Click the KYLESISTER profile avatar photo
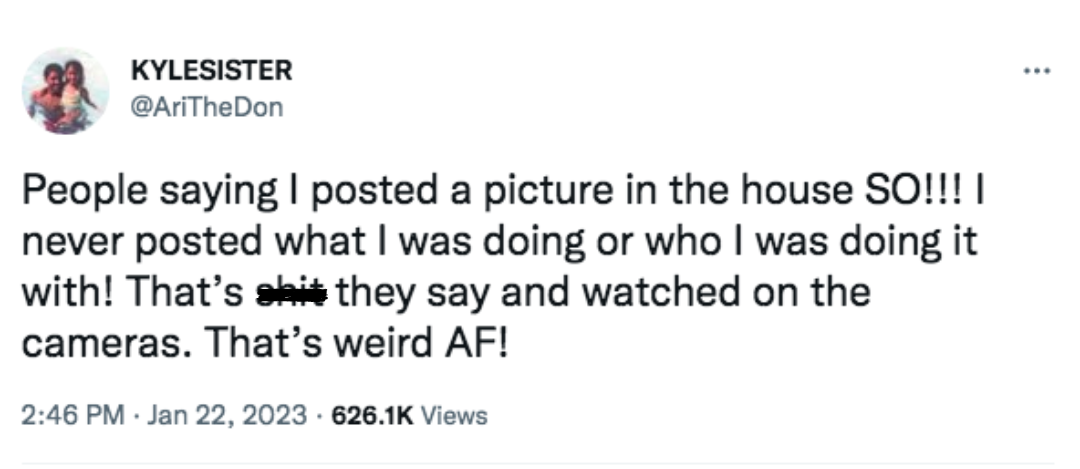The image size is (1080, 469). (66, 92)
